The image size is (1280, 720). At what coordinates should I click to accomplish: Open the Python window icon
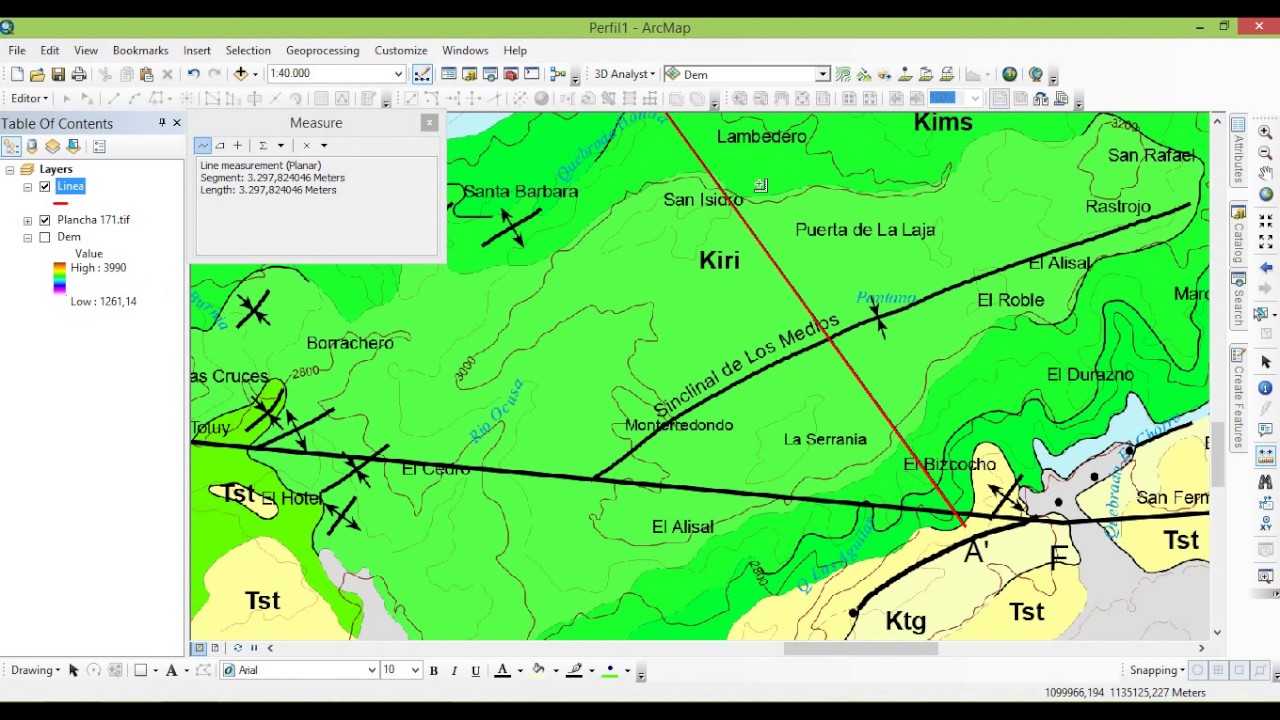click(532, 74)
